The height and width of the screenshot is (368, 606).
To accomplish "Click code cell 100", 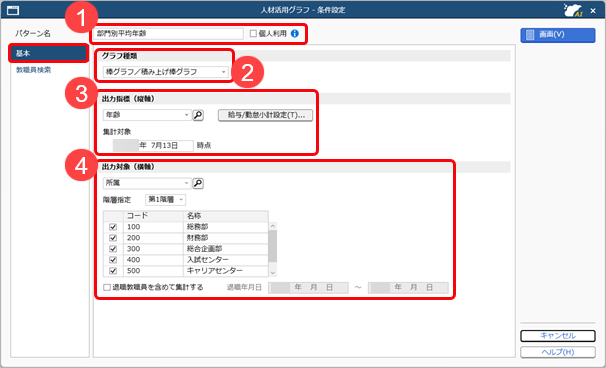I will [153, 227].
